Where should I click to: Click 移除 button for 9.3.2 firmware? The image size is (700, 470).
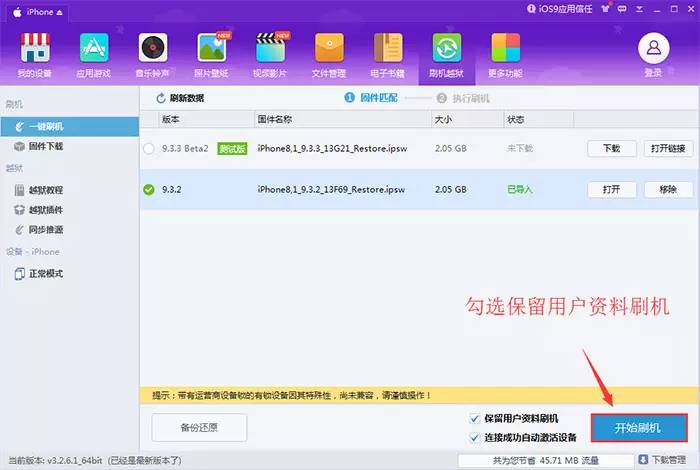coord(668,190)
